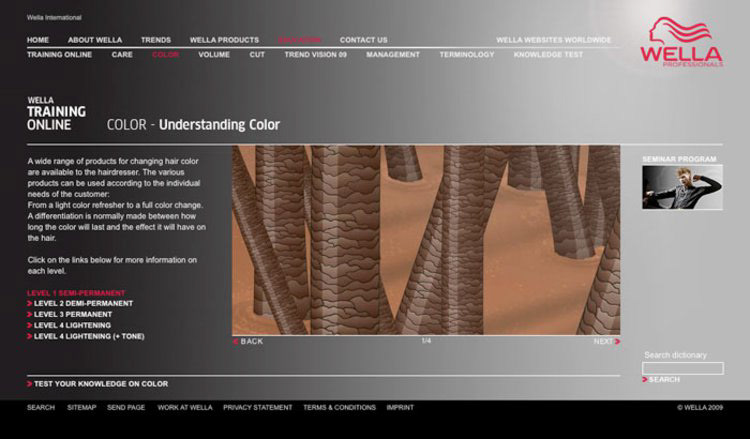This screenshot has height=439, width=750.
Task: Open the CONTACT US page
Action: [x=364, y=40]
